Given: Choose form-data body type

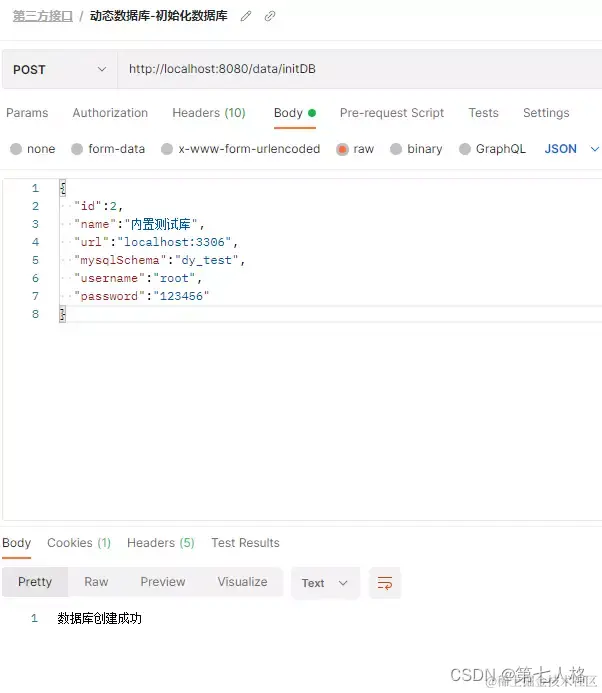Looking at the screenshot, I should (108, 149).
